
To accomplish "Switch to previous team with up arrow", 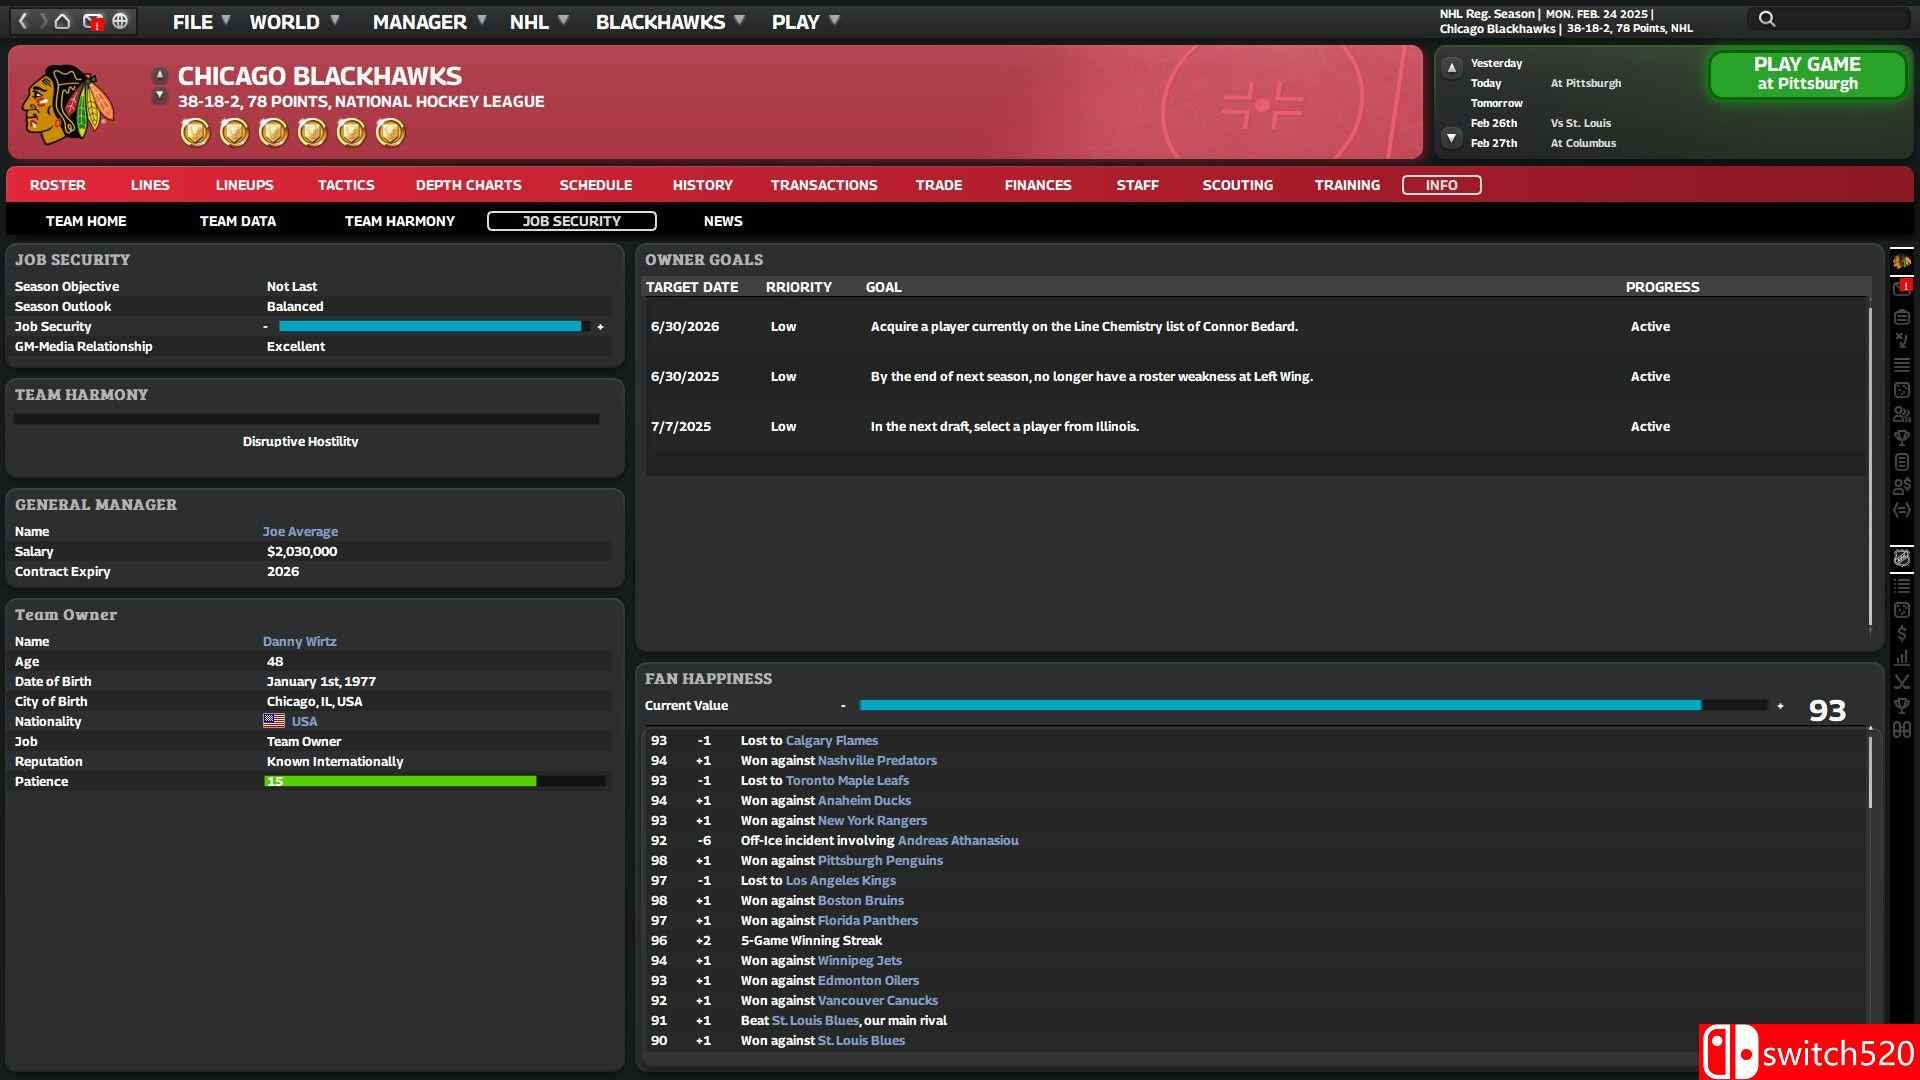I will pos(159,75).
